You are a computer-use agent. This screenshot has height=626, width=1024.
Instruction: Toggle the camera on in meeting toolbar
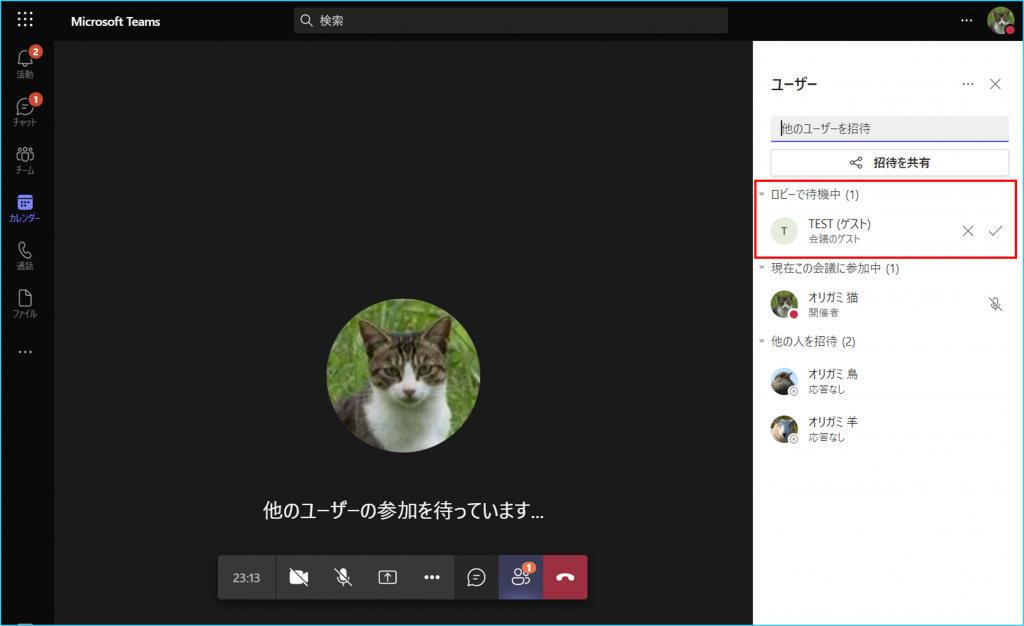(x=298, y=577)
